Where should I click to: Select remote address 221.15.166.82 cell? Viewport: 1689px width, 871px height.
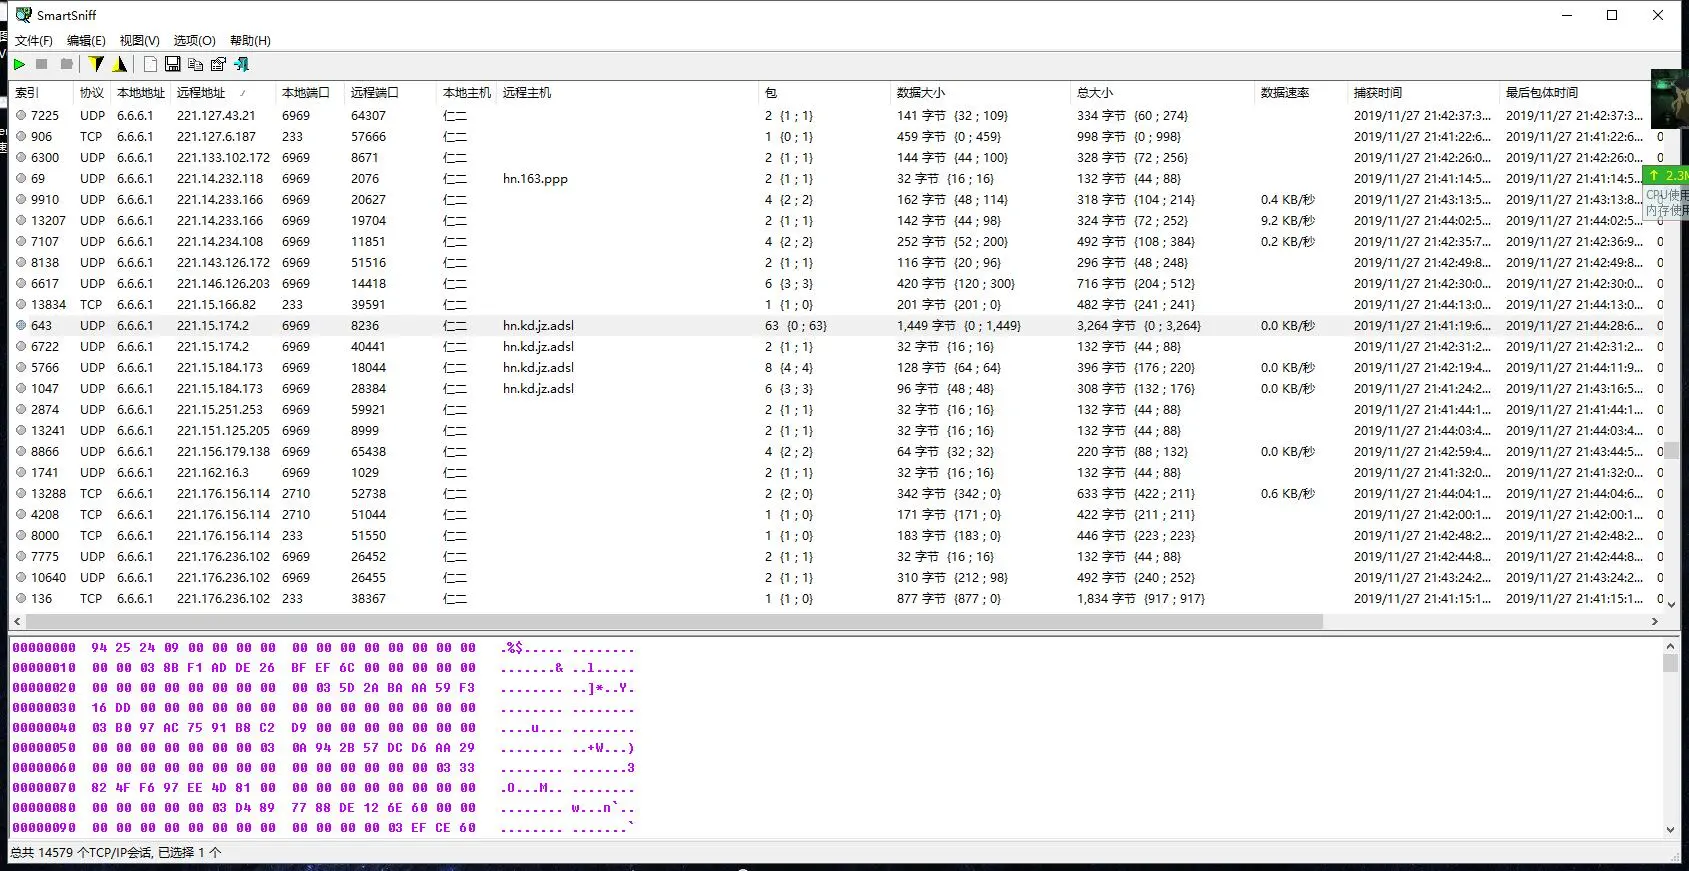(x=216, y=304)
